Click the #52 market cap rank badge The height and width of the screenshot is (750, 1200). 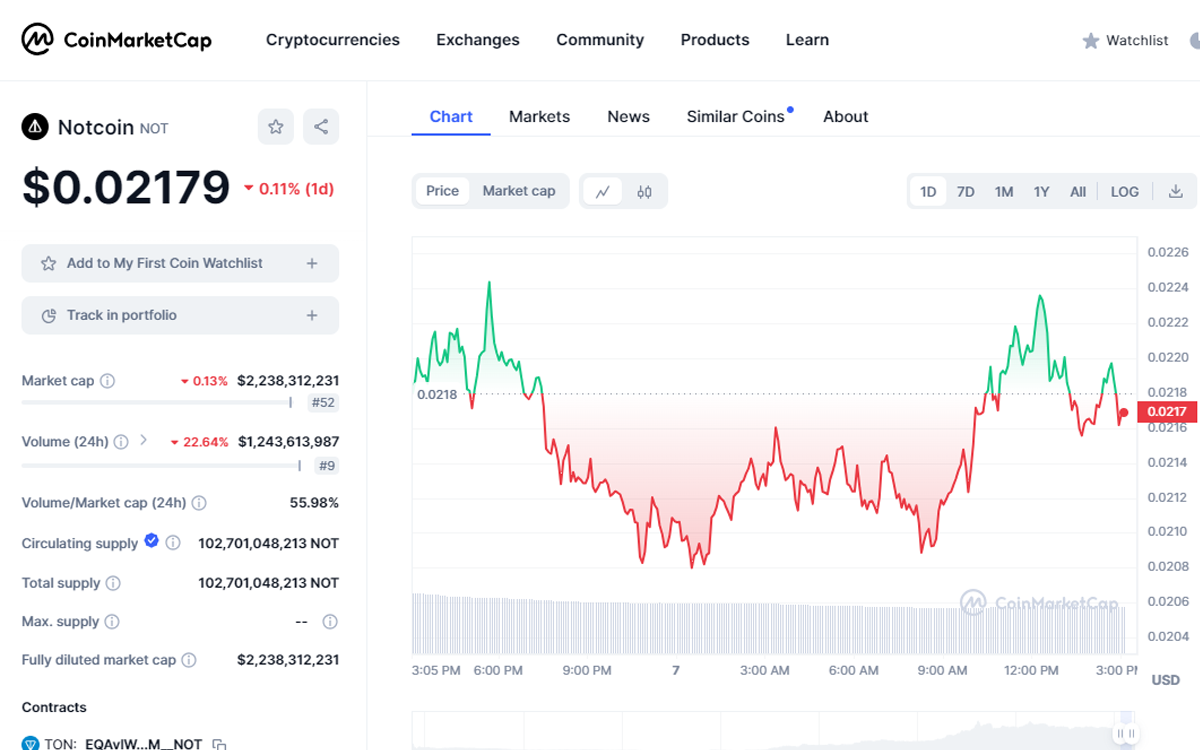click(323, 403)
